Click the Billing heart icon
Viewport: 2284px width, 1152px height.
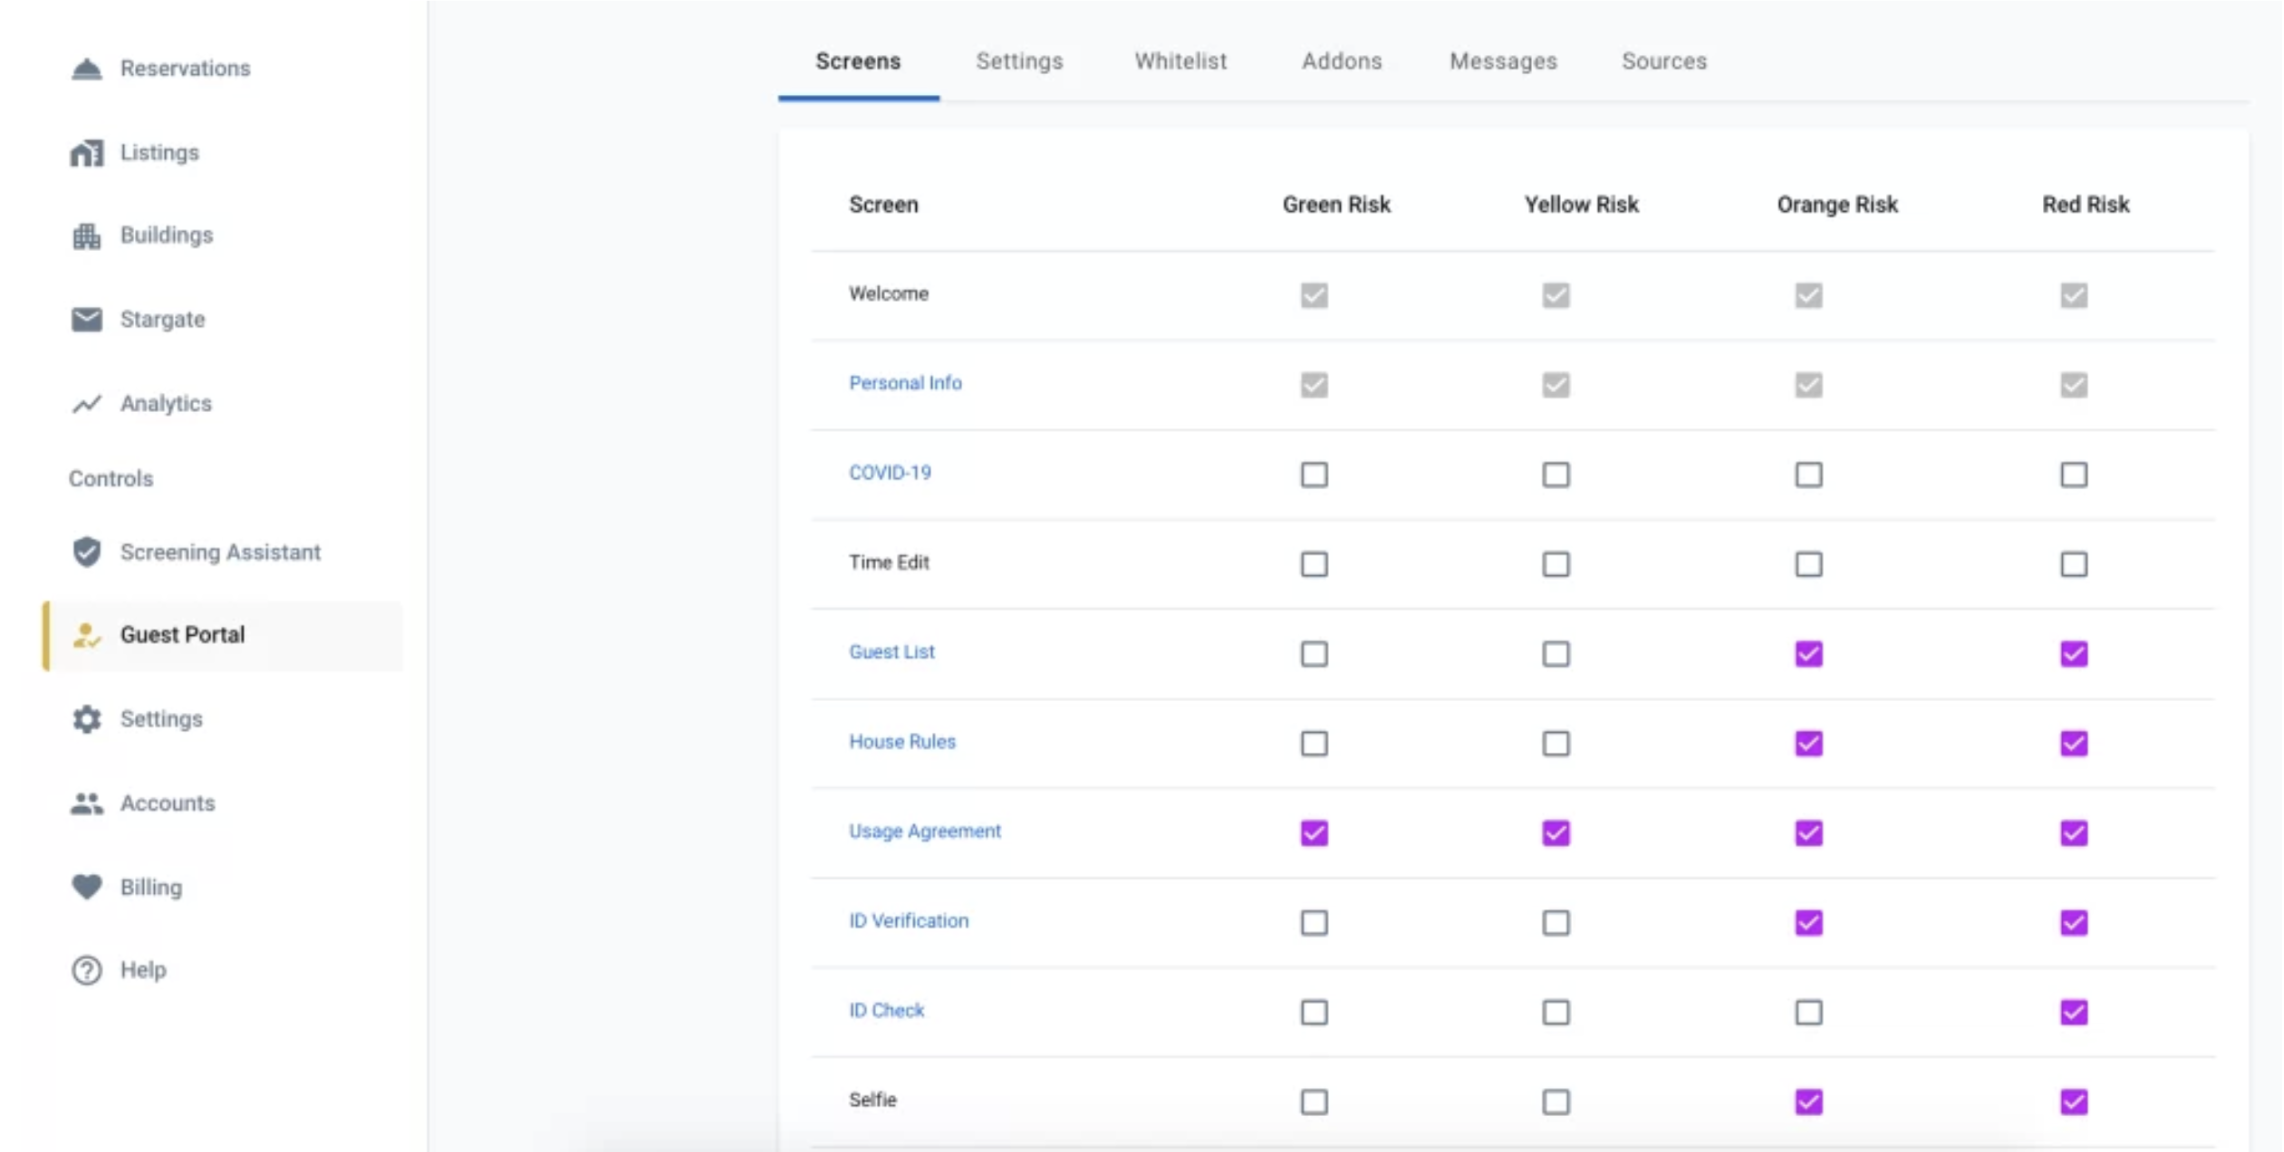87,886
